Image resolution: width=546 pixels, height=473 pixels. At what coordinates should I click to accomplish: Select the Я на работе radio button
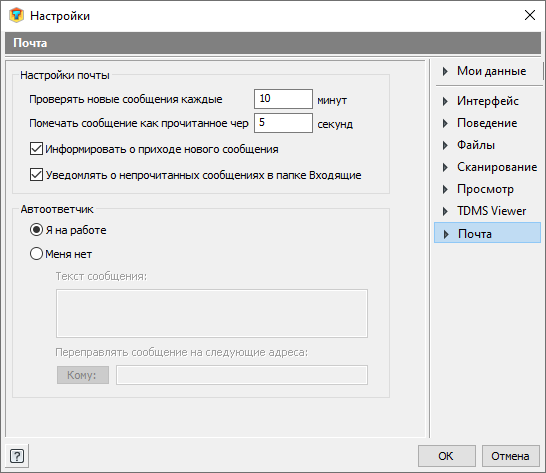36,230
